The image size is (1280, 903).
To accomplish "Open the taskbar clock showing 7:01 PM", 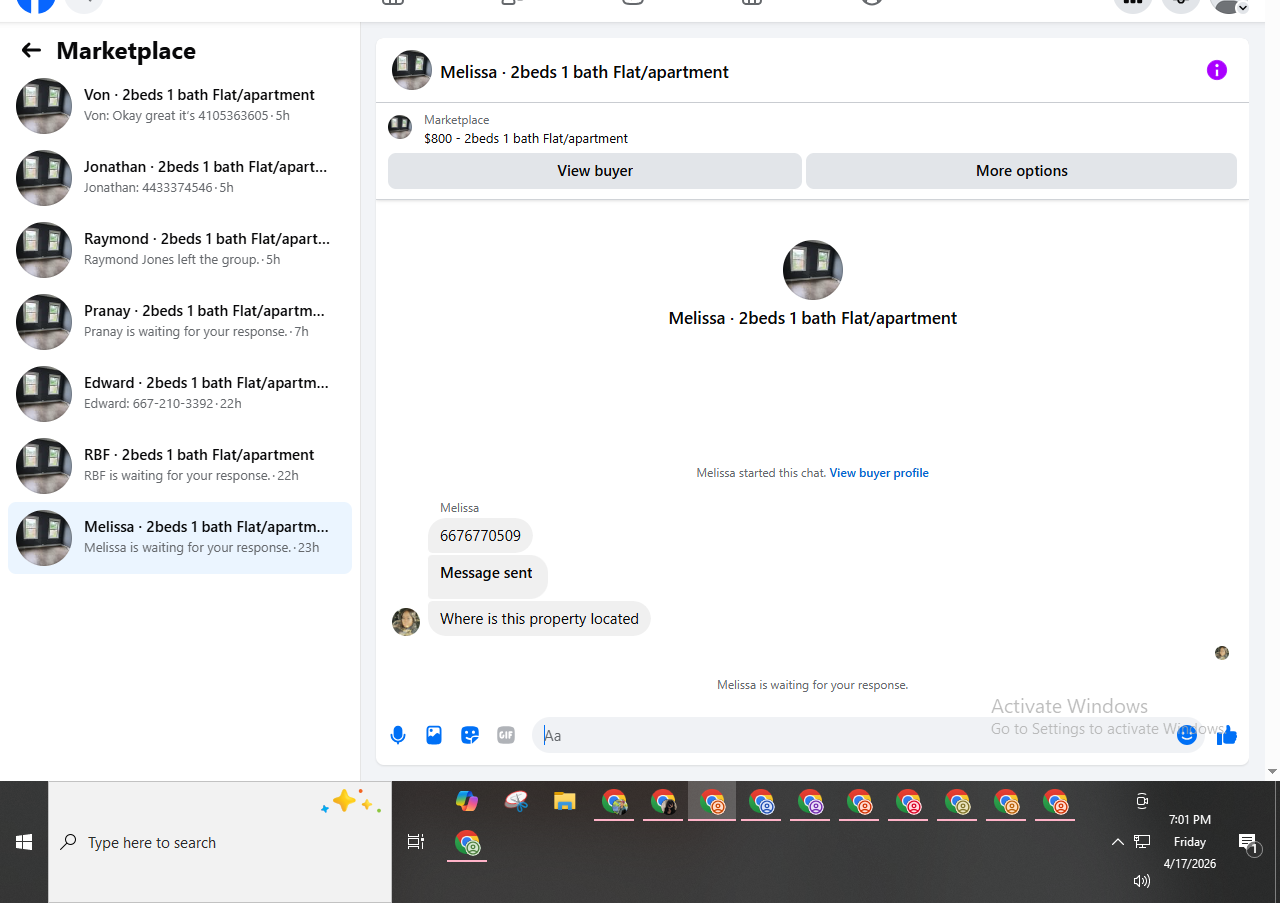I will (1189, 841).
